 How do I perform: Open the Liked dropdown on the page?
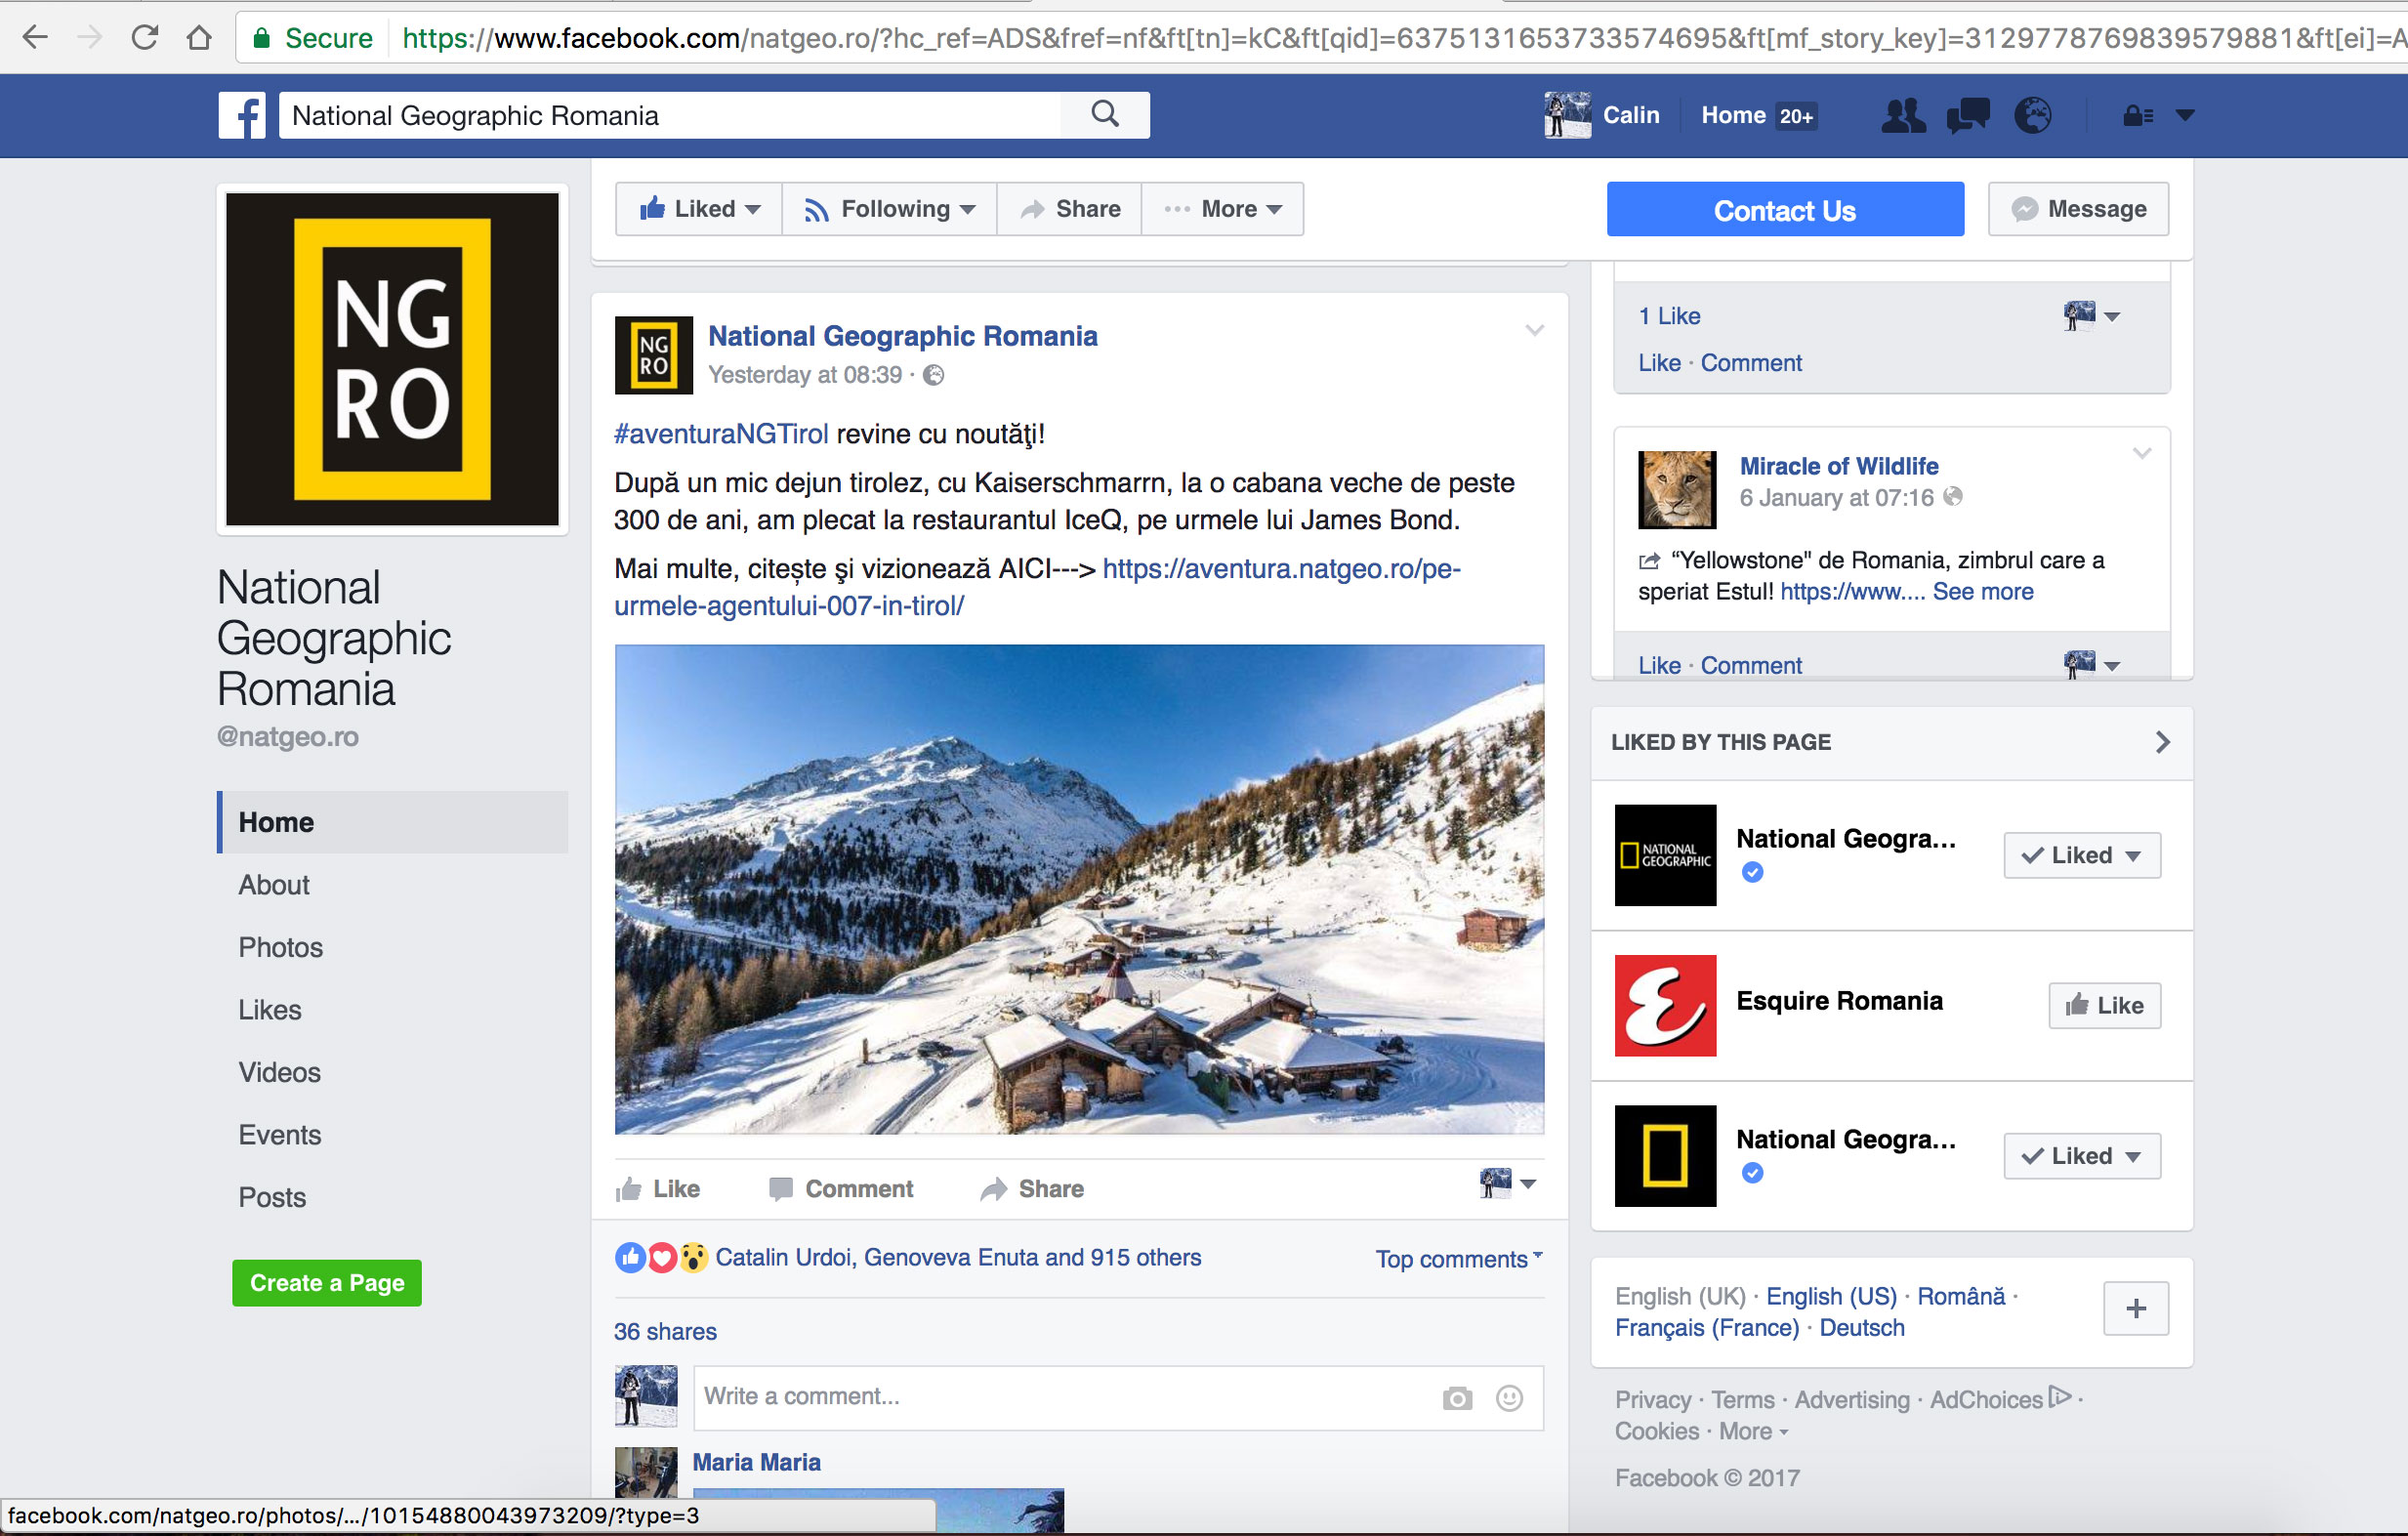[x=699, y=209]
